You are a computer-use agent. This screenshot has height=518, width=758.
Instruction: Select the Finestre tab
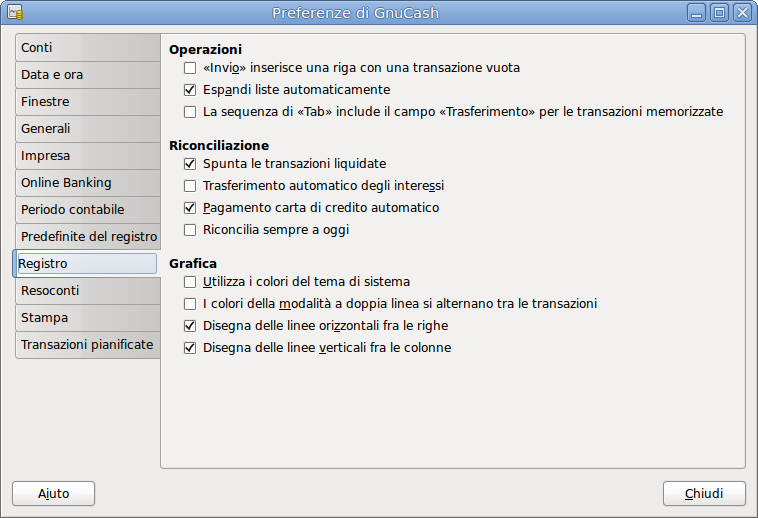click(x=87, y=102)
